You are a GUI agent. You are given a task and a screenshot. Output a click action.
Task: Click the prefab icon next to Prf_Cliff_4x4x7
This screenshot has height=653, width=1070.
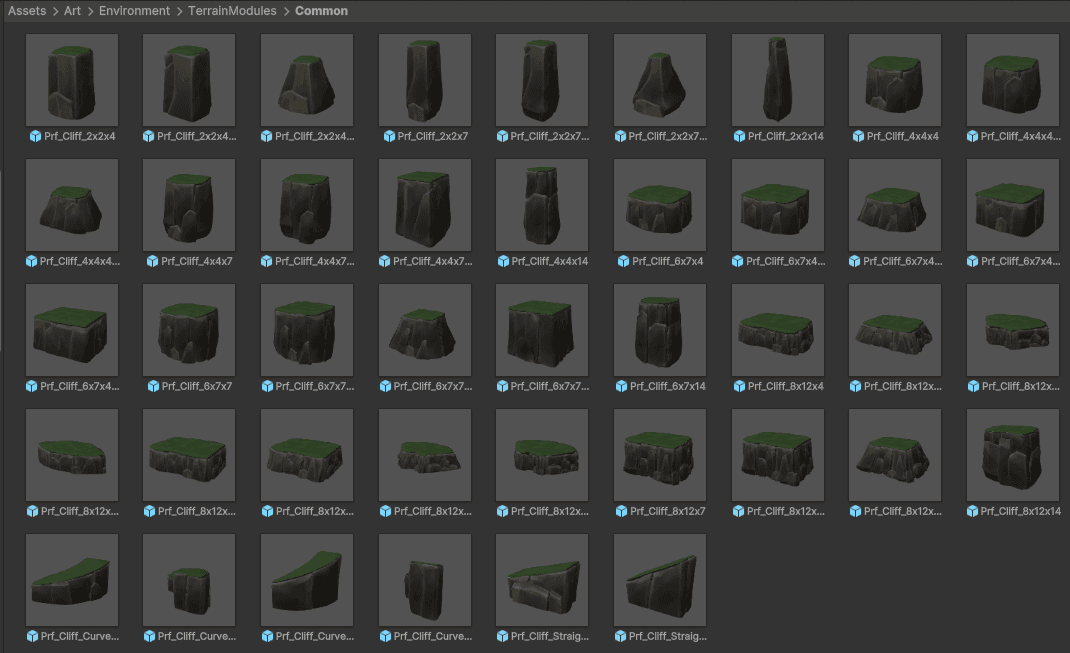pos(152,261)
